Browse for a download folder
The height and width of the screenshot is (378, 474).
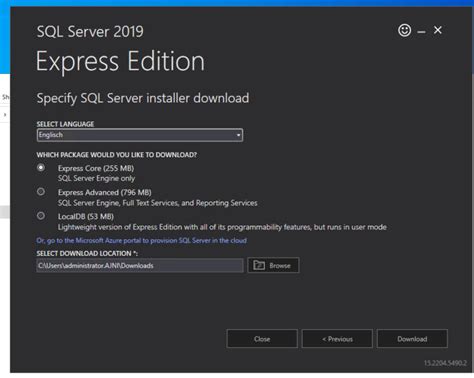click(x=273, y=266)
